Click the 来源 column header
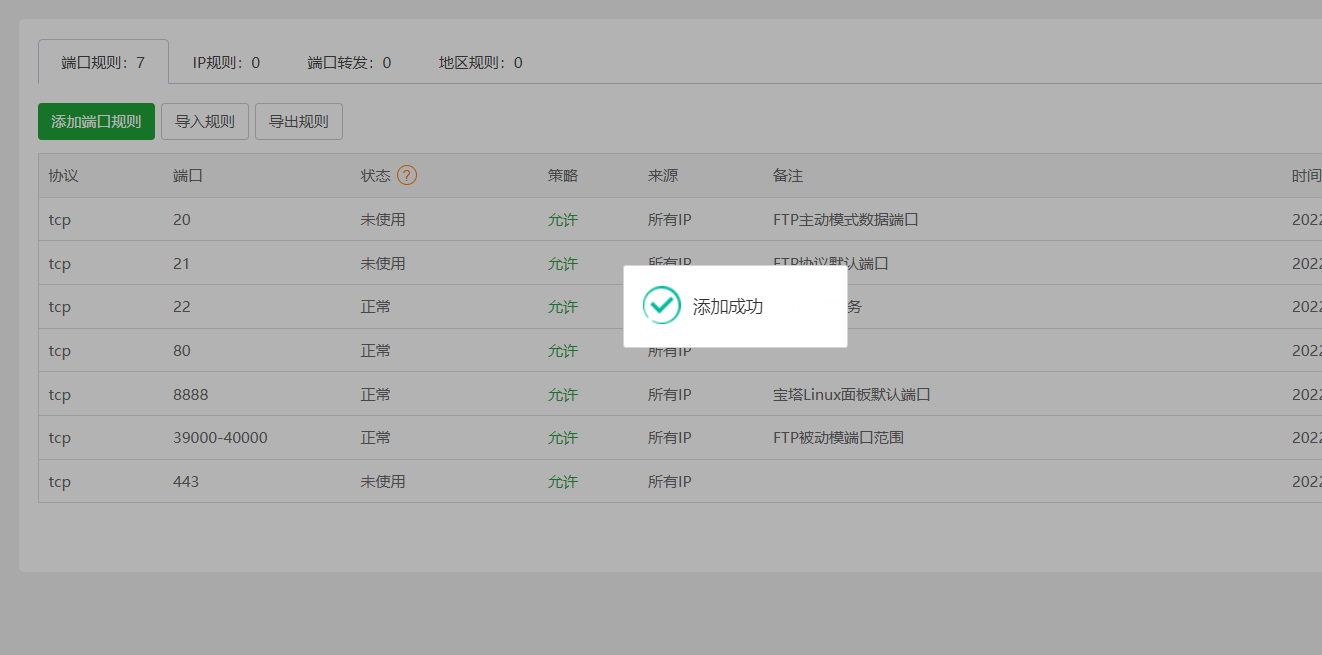Image resolution: width=1322 pixels, height=655 pixels. click(663, 175)
